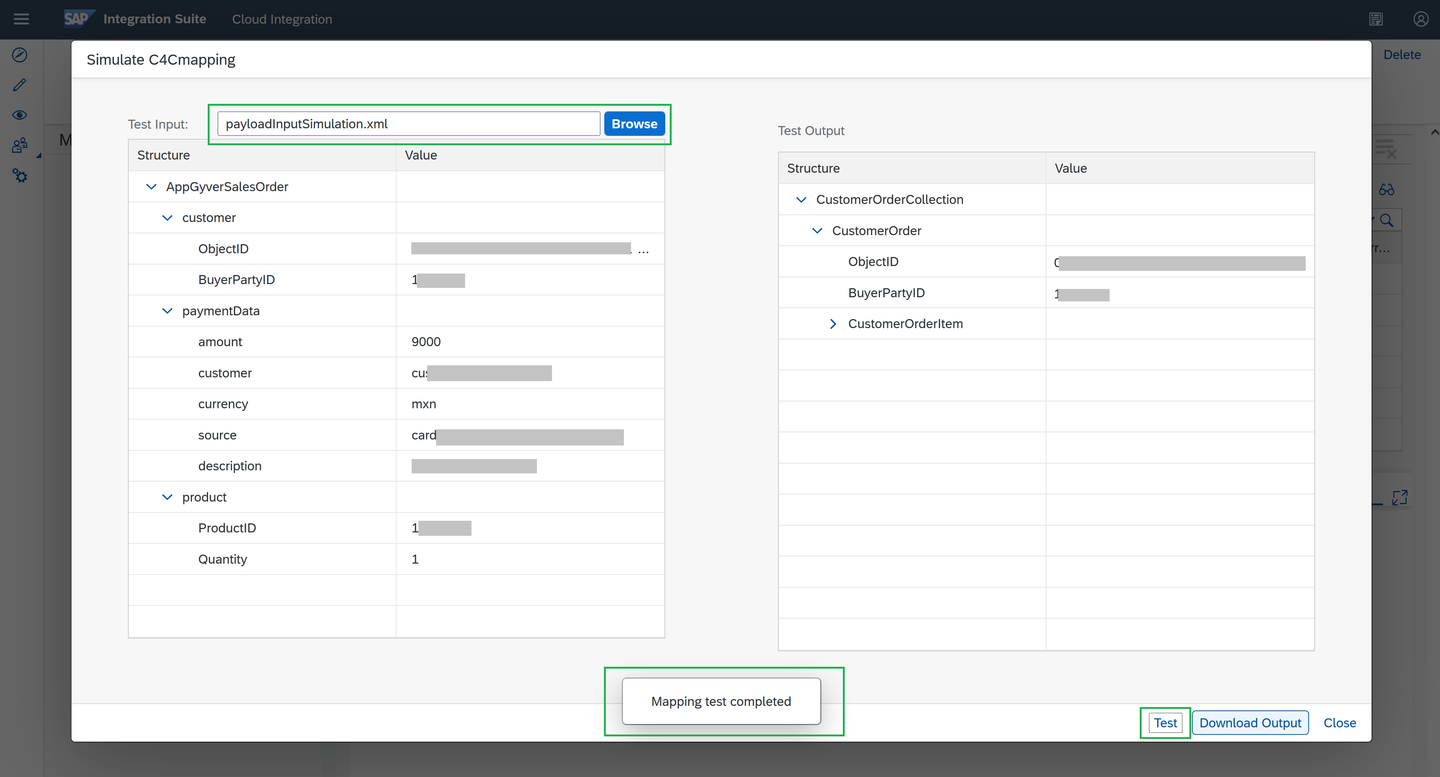This screenshot has height=777, width=1440.
Task: Click the Simulate C4Cmapping dialog title
Action: point(161,59)
